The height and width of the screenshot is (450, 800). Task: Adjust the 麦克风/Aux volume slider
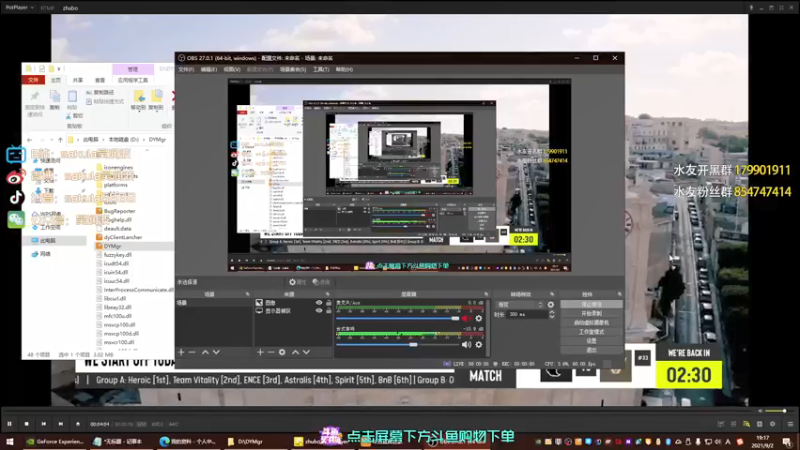pyautogui.click(x=398, y=318)
